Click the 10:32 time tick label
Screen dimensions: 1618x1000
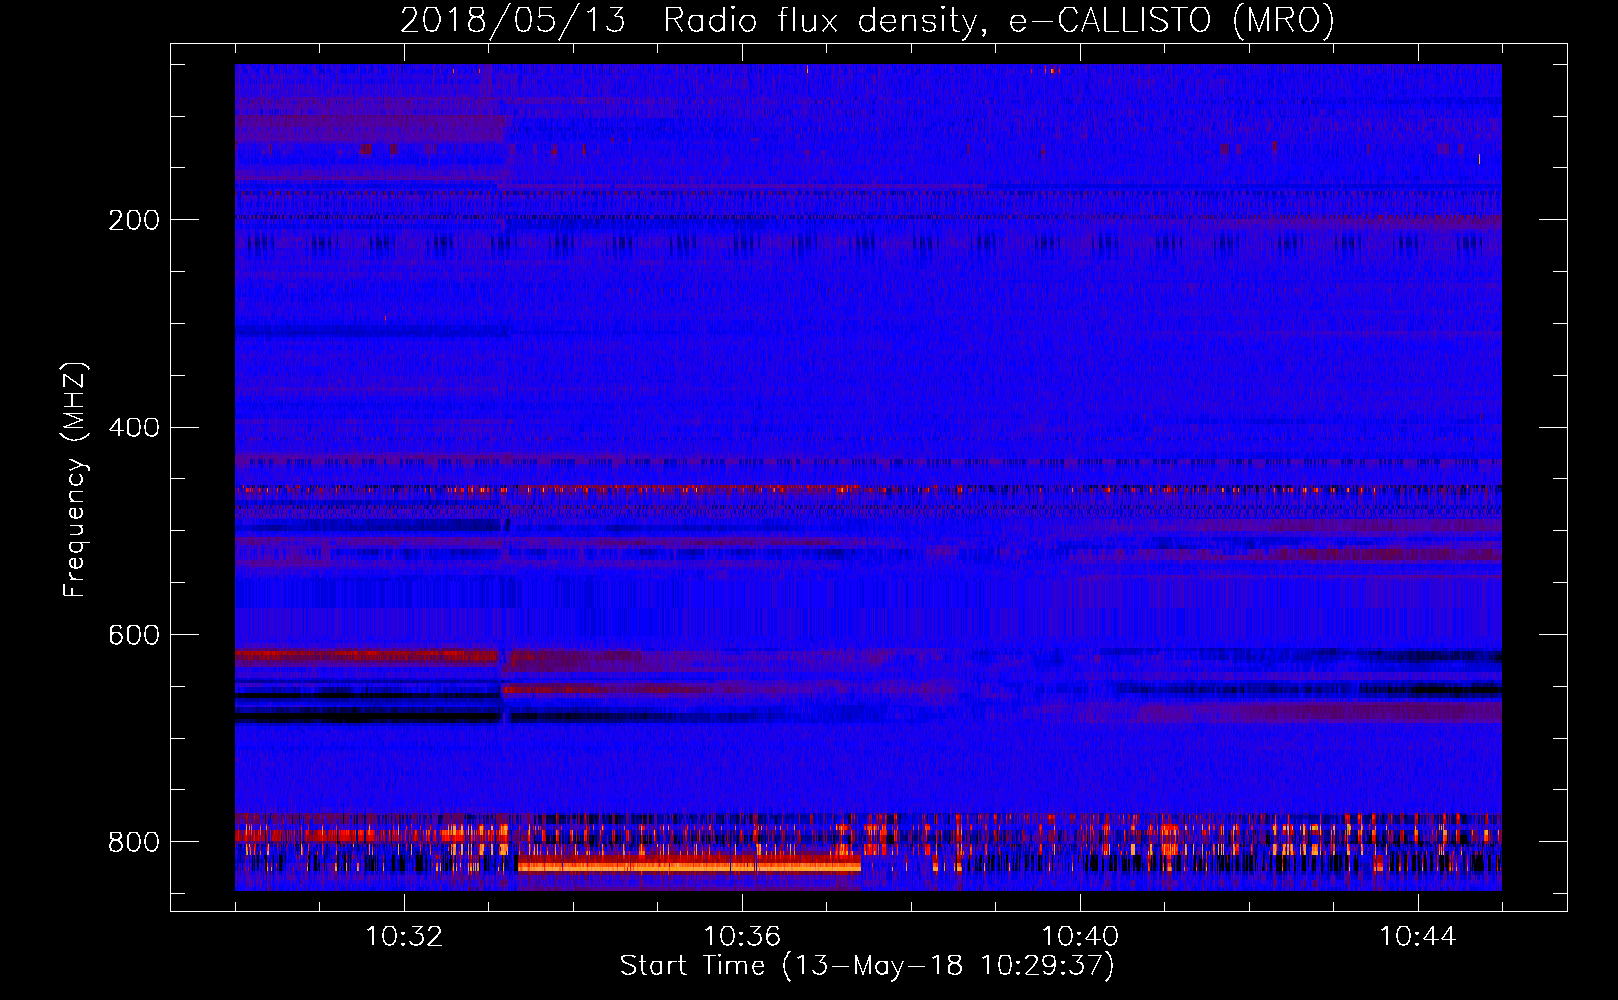(404, 937)
